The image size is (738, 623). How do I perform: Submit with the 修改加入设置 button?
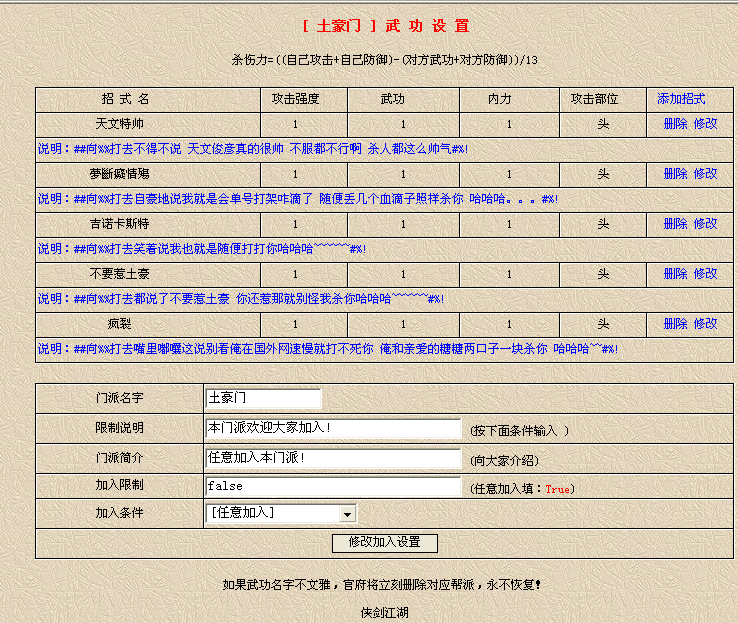pos(385,543)
